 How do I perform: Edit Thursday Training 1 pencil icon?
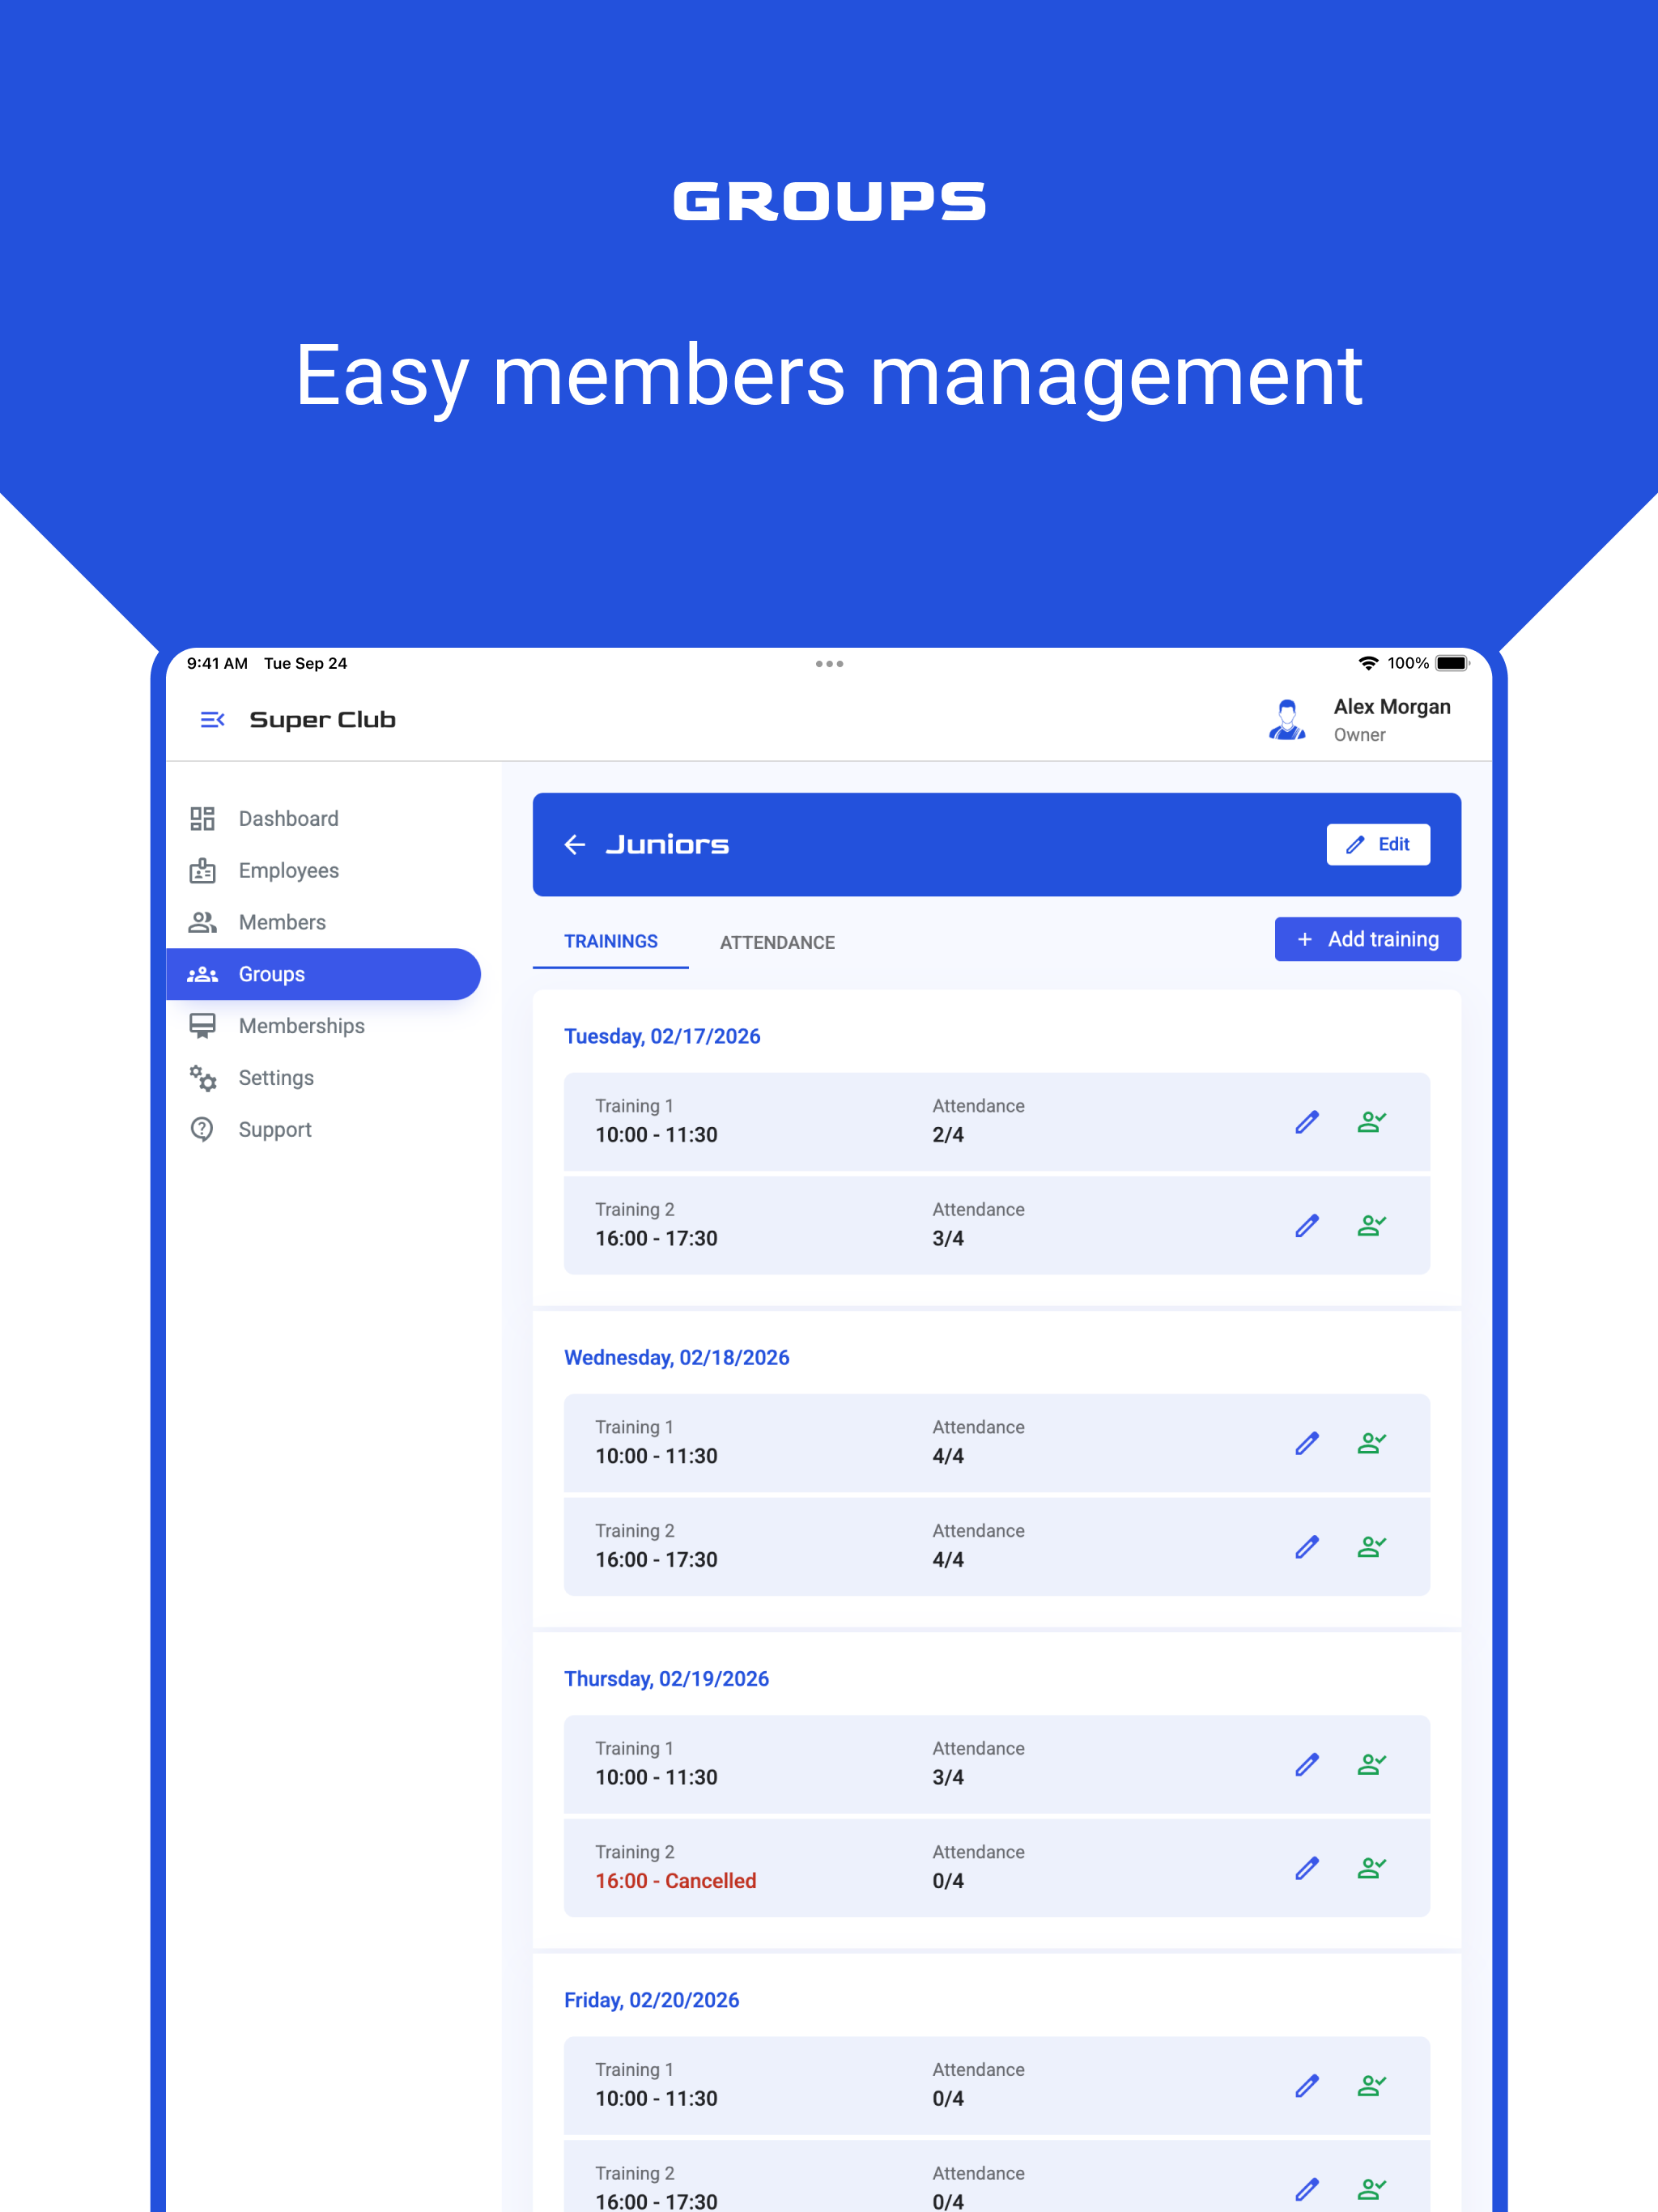pos(1307,1765)
